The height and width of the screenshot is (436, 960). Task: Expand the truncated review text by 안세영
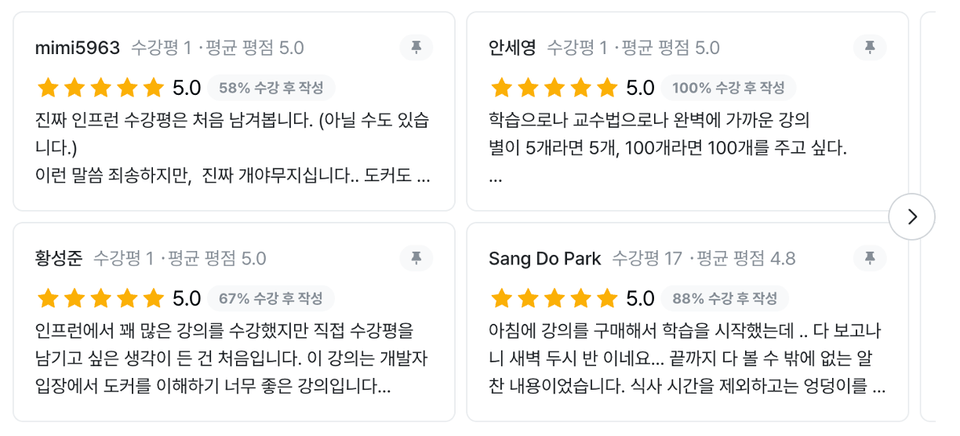click(x=496, y=177)
